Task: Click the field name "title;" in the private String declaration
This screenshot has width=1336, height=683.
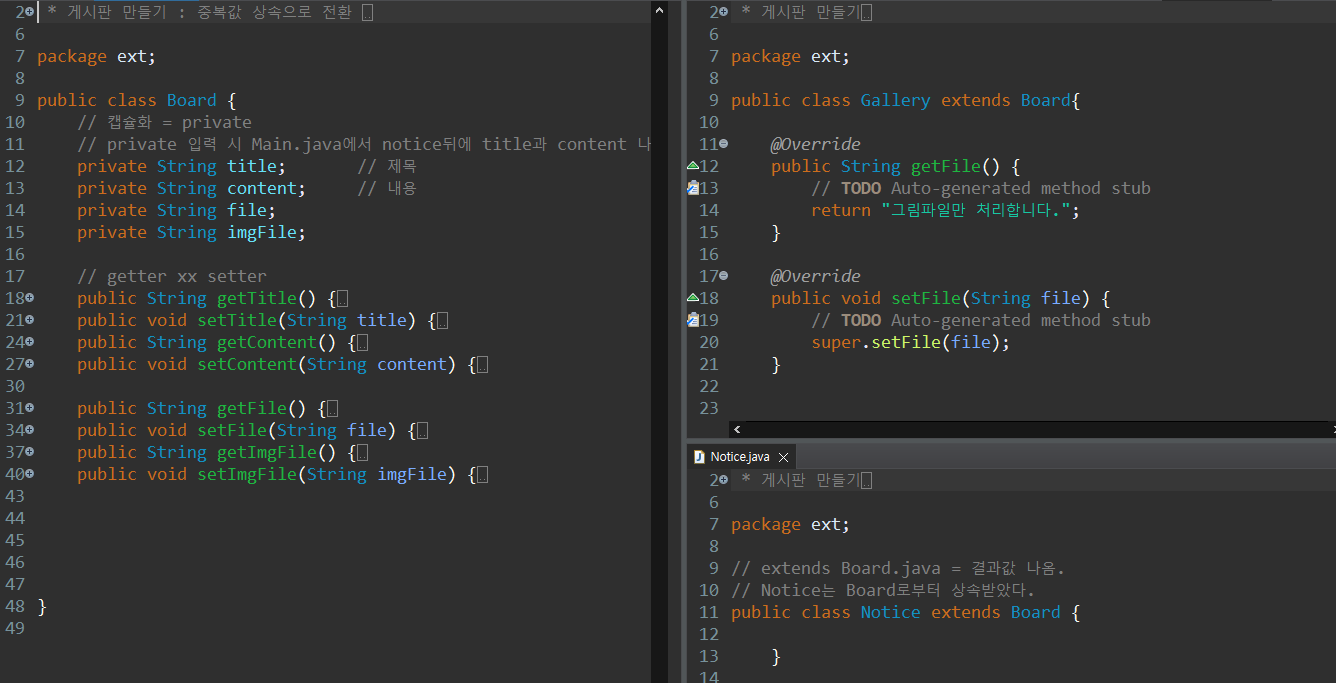Action: 256,166
